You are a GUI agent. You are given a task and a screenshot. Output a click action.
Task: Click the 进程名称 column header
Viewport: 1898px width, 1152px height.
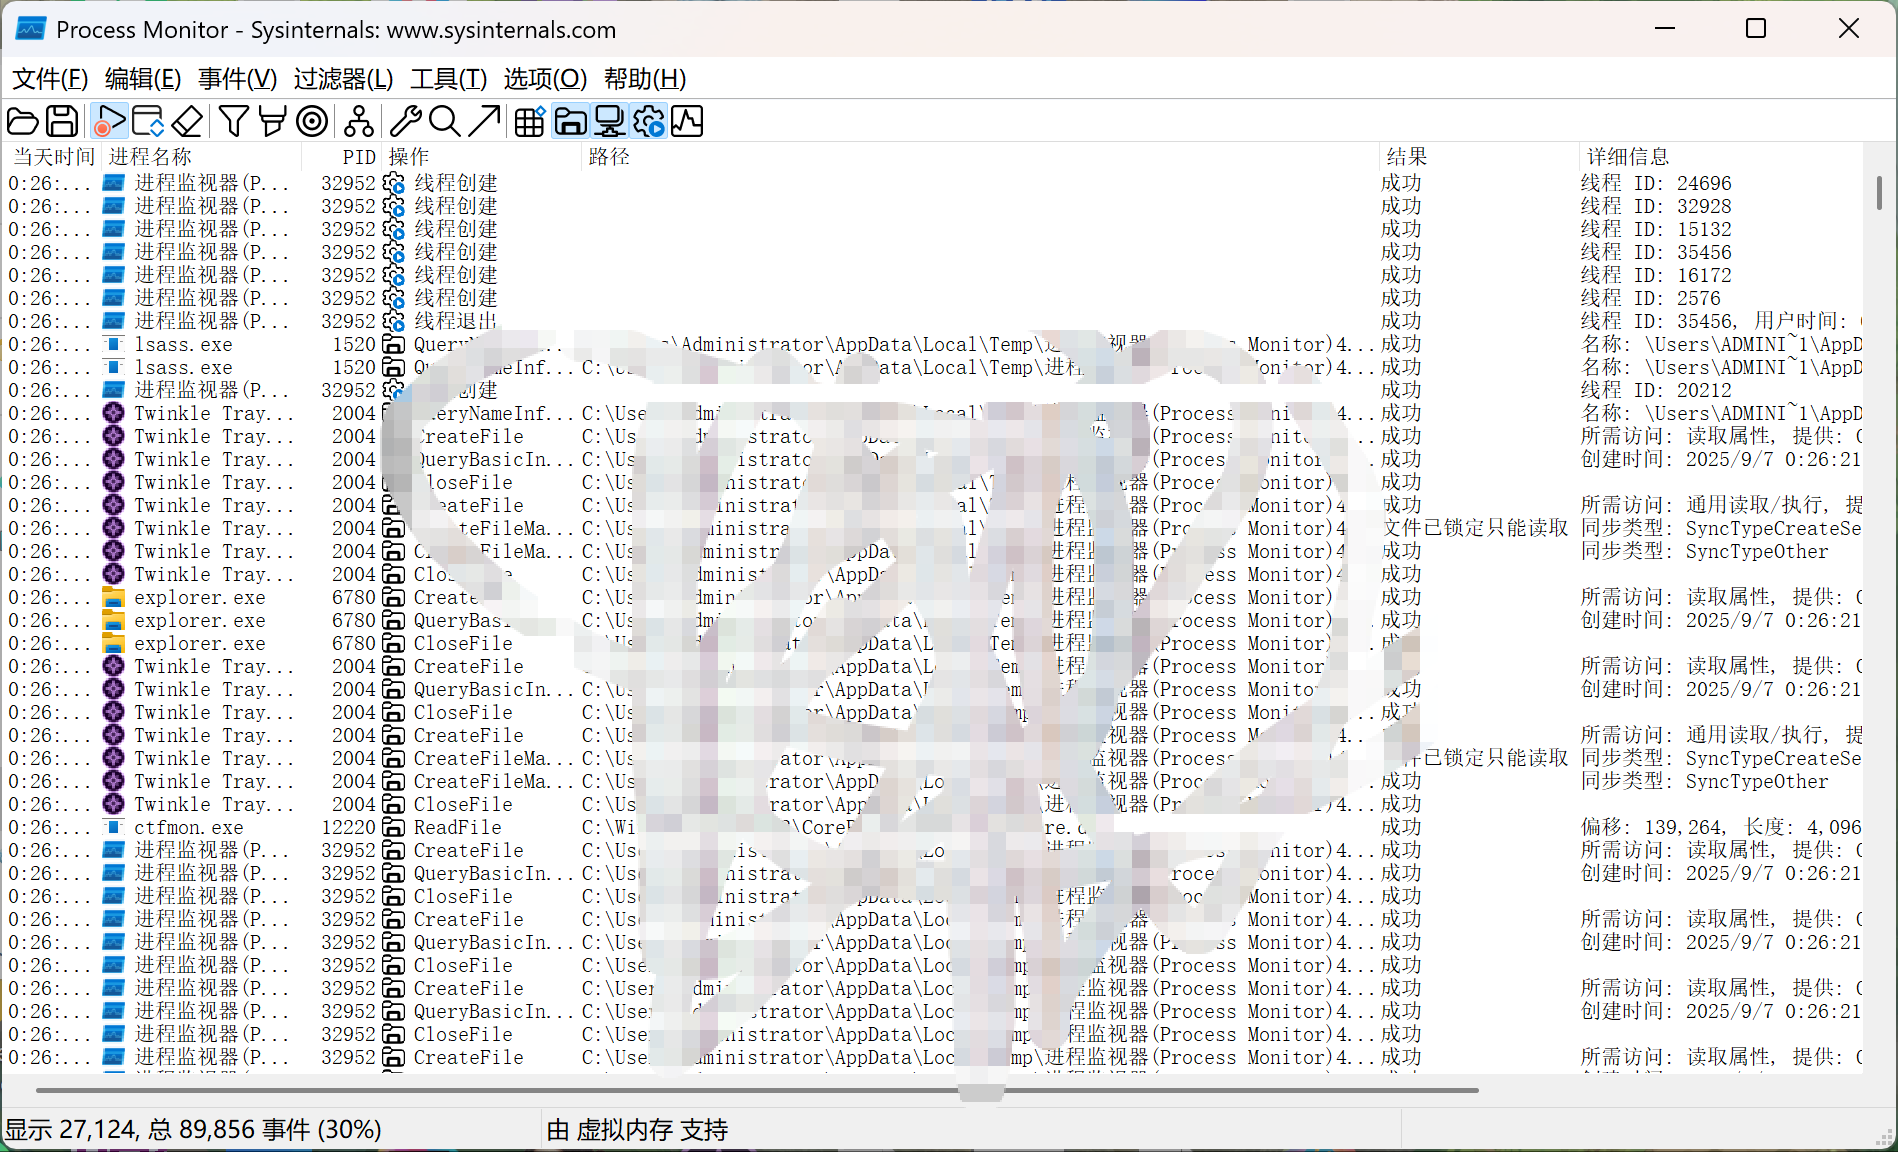(200, 157)
